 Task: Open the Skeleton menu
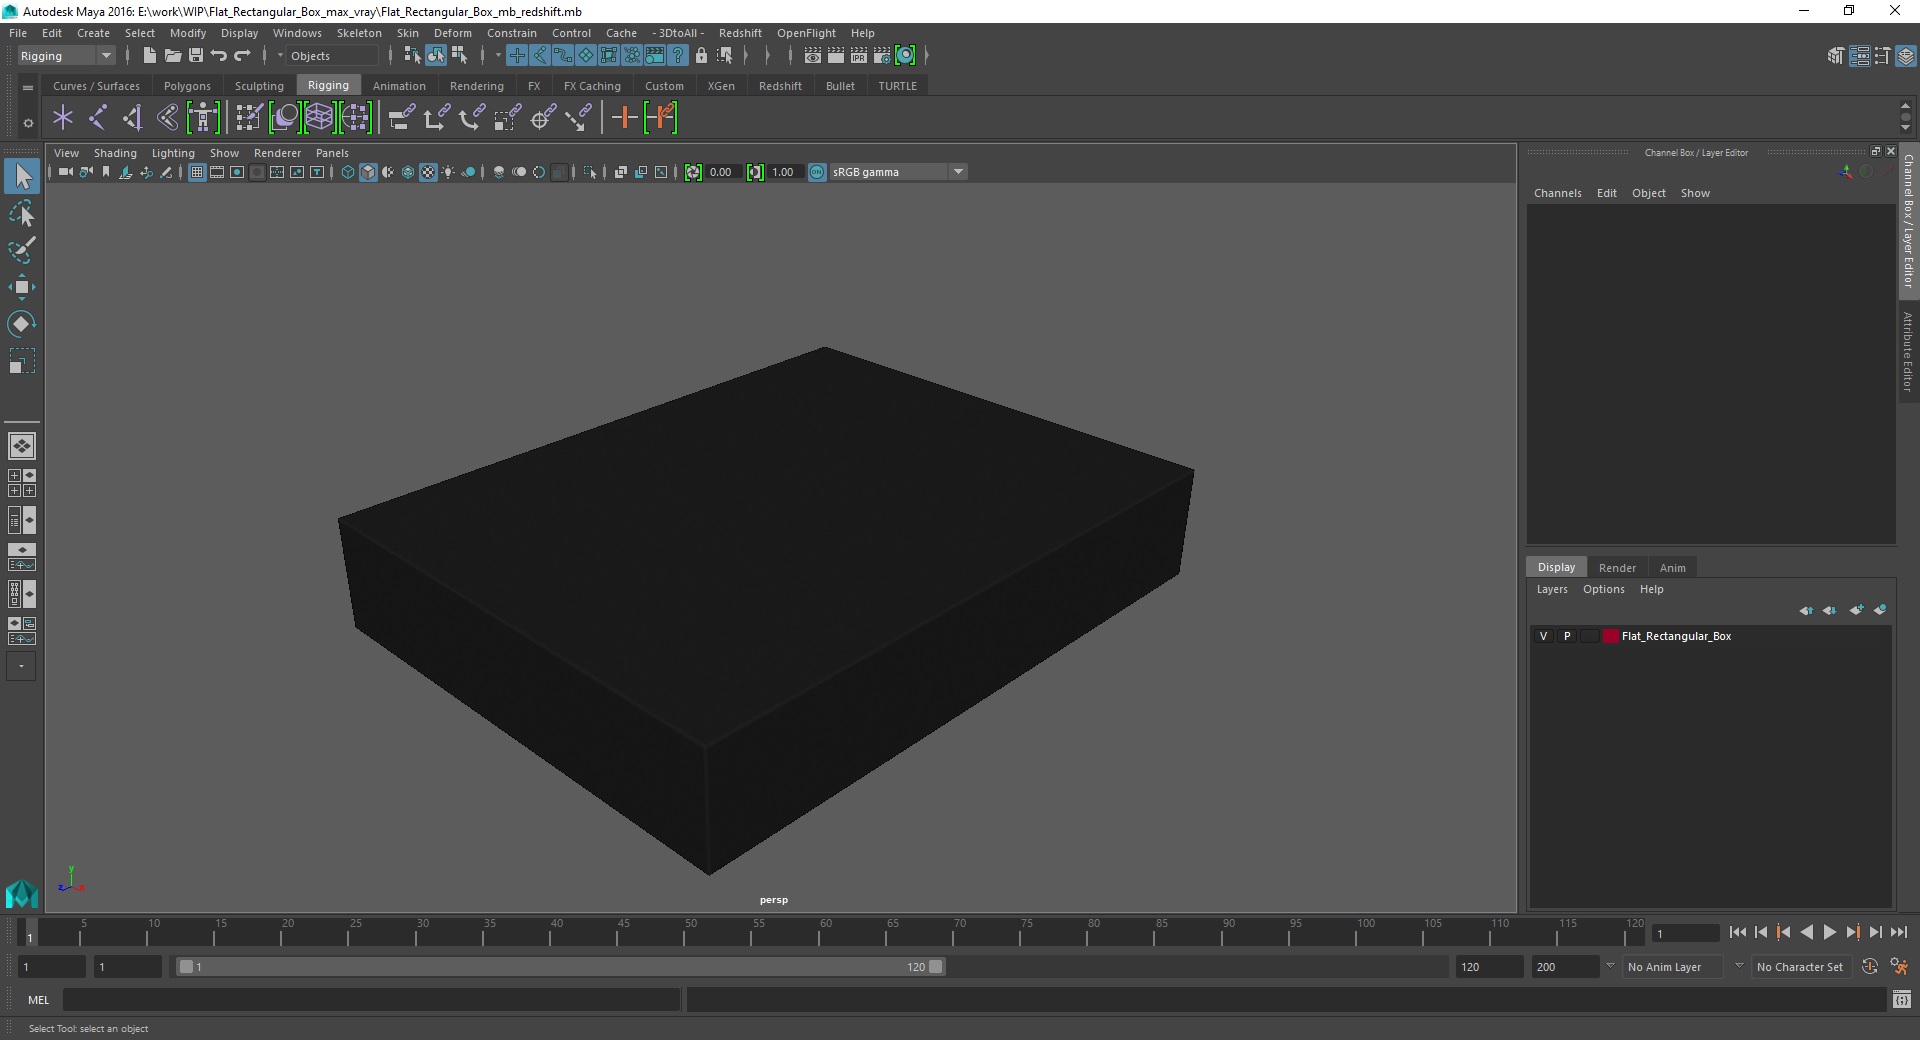[359, 33]
